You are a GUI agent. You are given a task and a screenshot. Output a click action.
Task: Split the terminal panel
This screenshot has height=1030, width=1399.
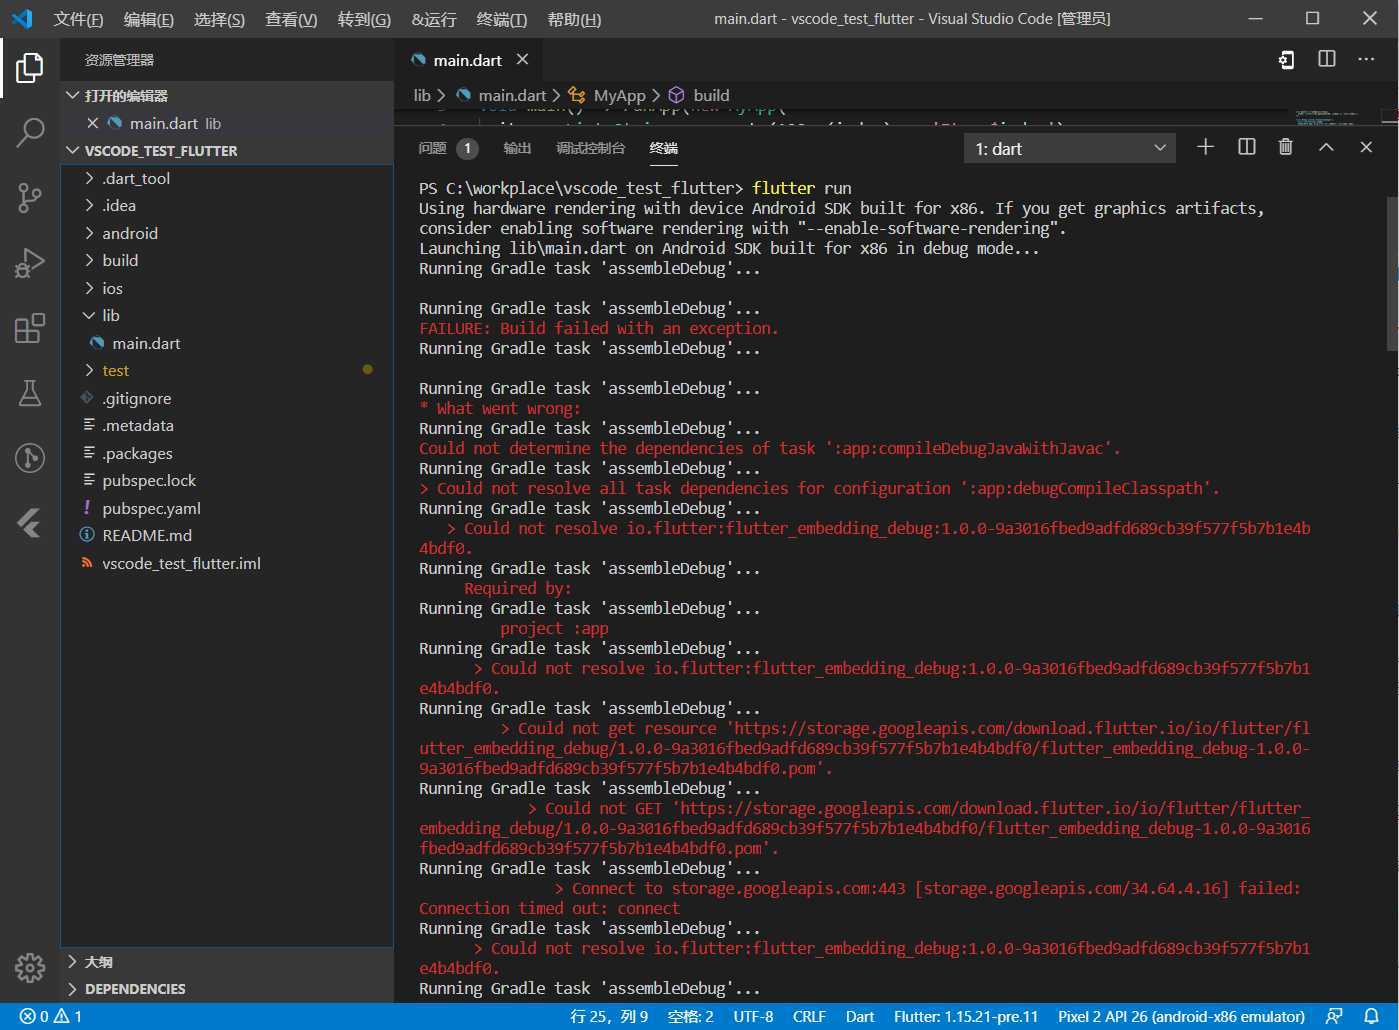tap(1246, 147)
